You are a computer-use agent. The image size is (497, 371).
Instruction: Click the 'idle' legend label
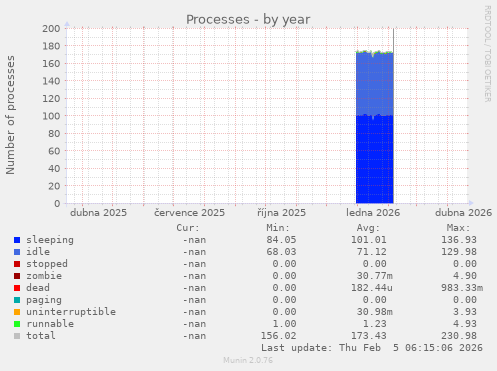[38, 252]
